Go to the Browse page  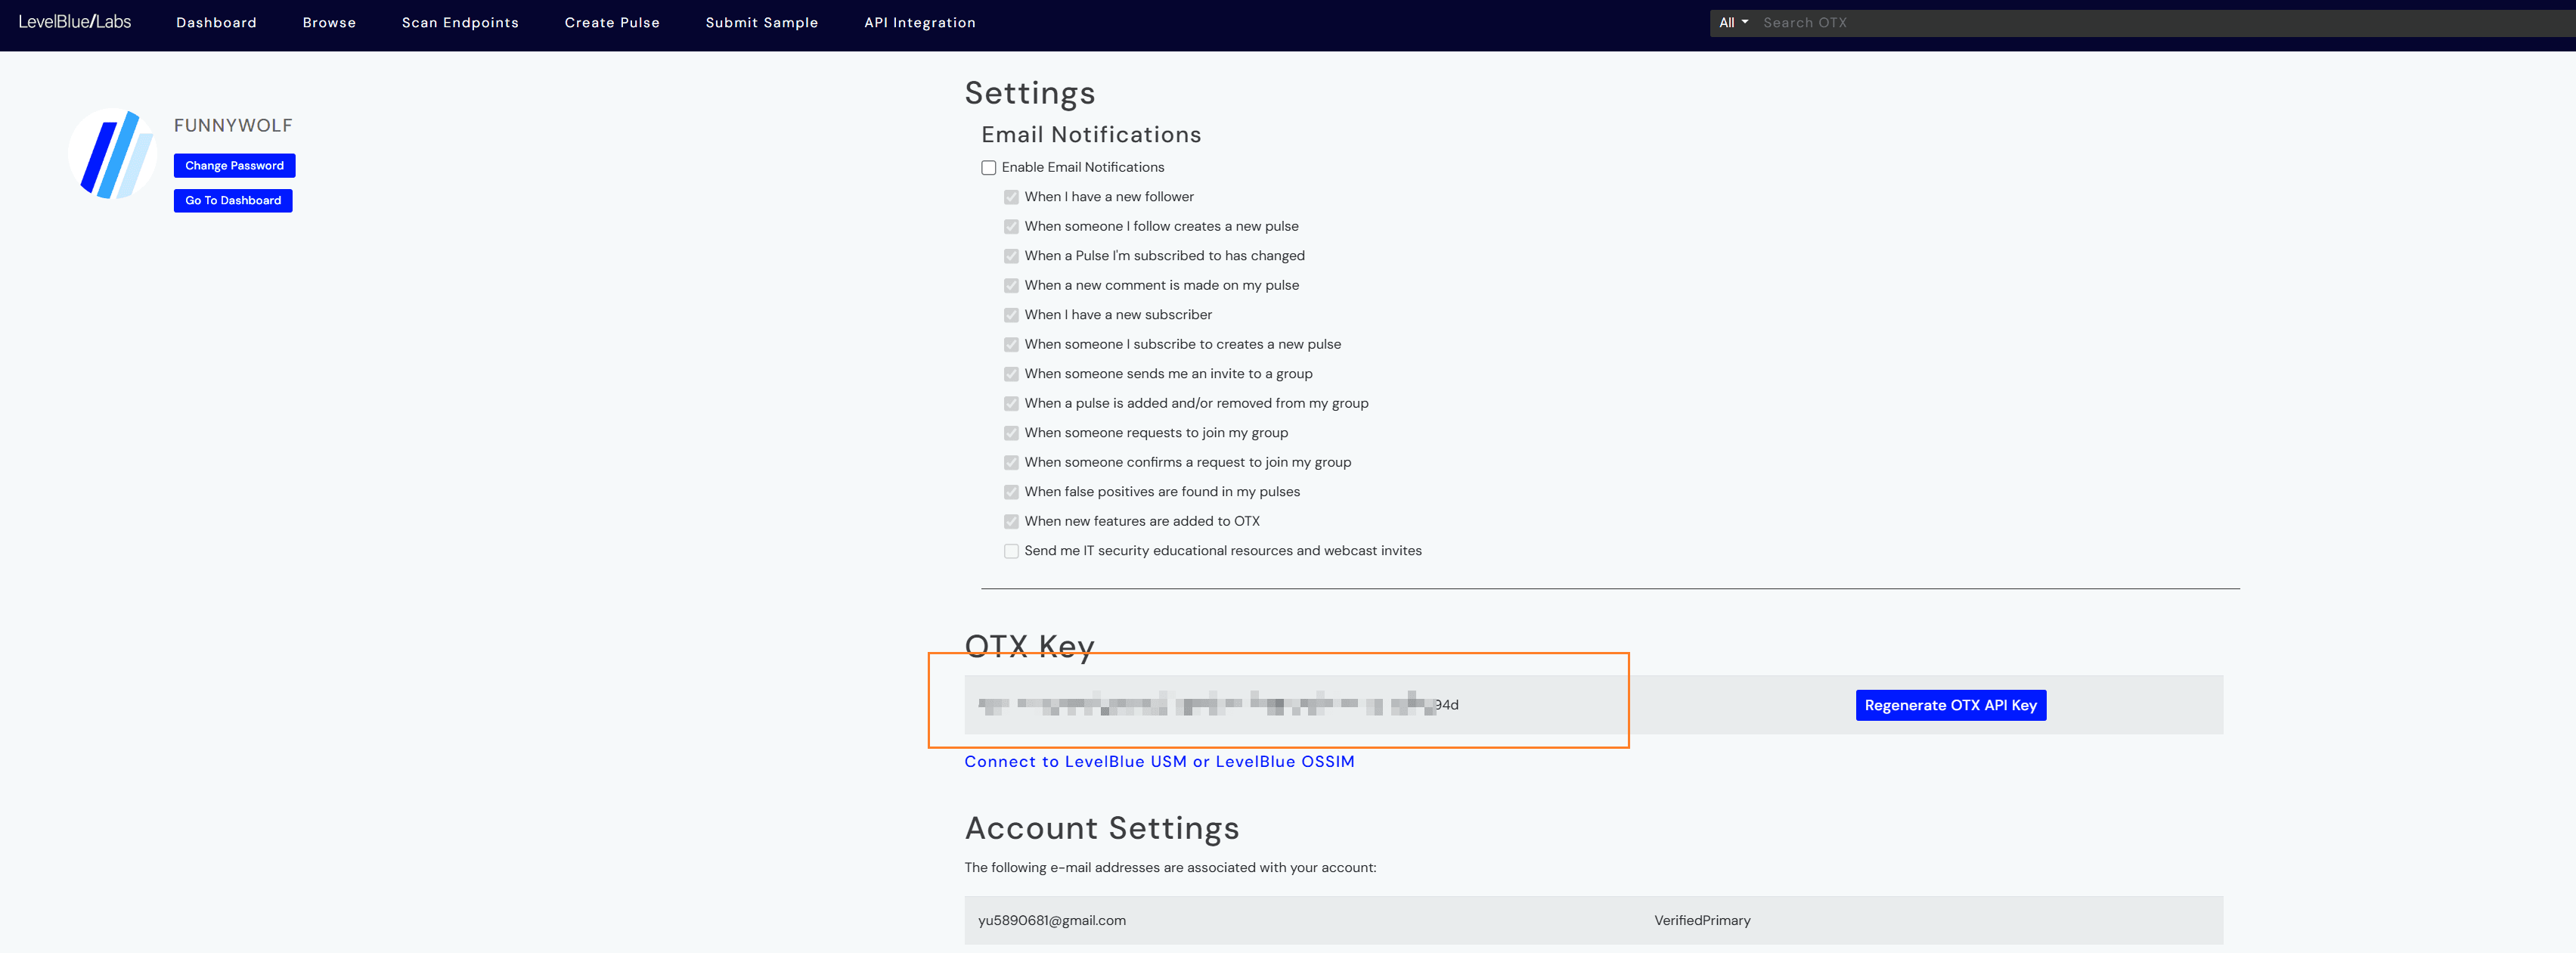pyautogui.click(x=329, y=23)
